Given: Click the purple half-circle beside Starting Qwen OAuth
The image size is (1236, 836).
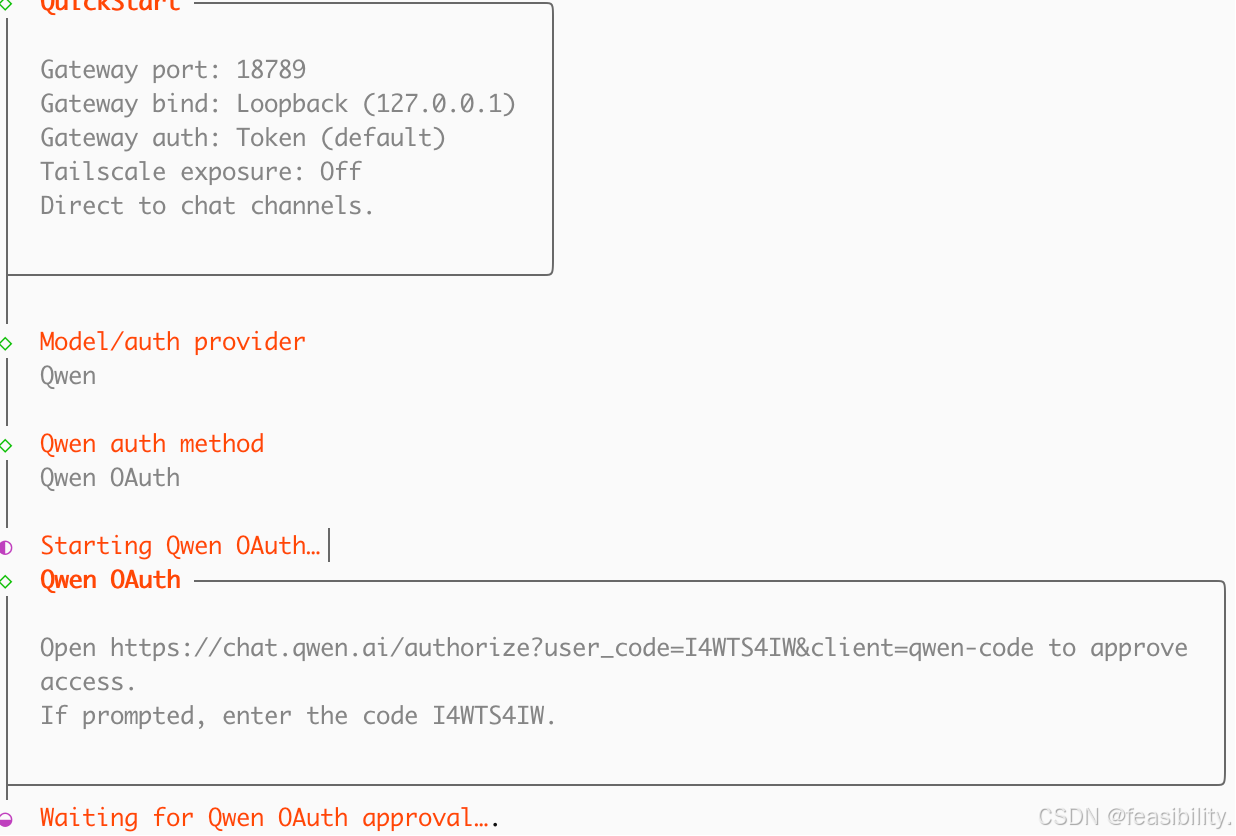Looking at the screenshot, I should click(x=6, y=547).
